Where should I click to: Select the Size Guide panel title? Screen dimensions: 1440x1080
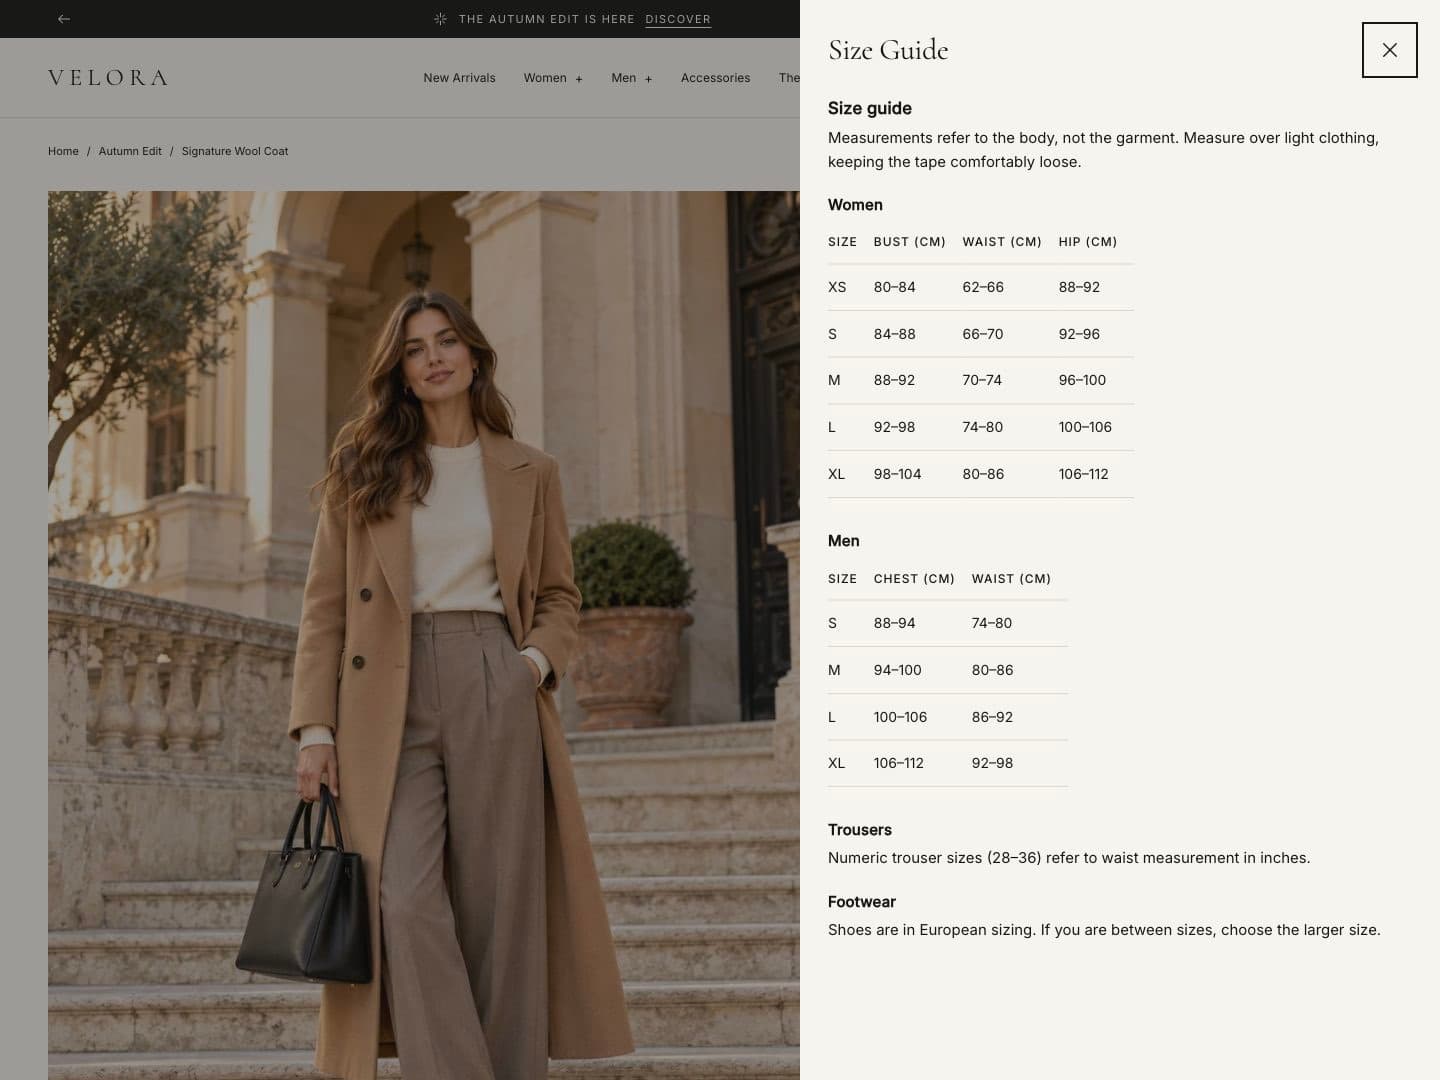point(888,50)
